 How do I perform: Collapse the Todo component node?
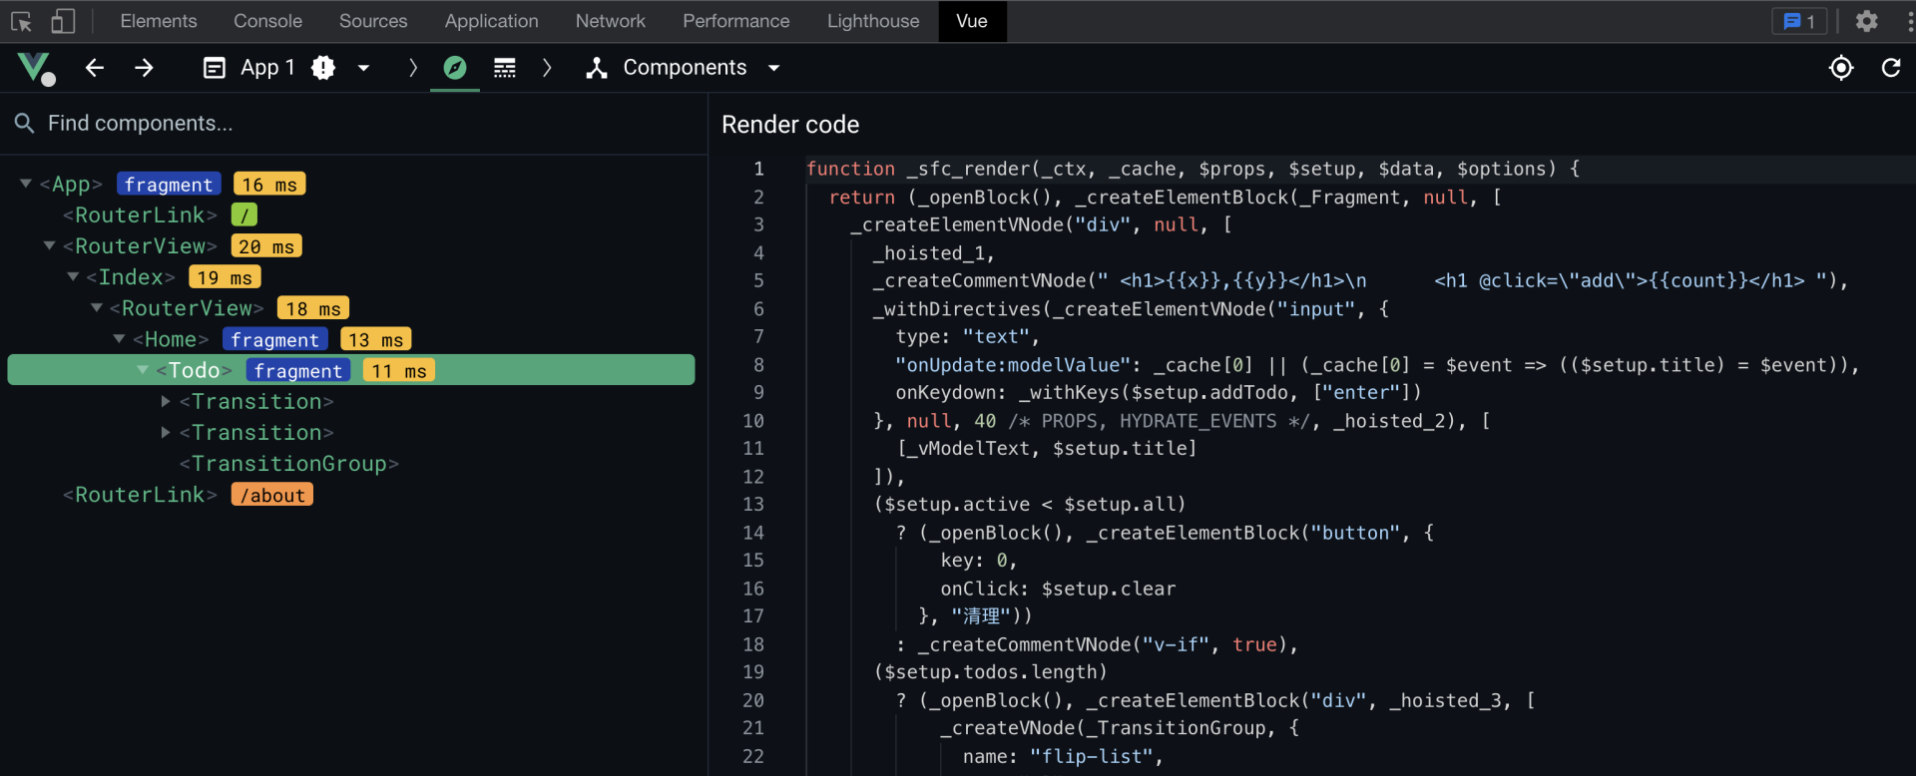tap(143, 370)
